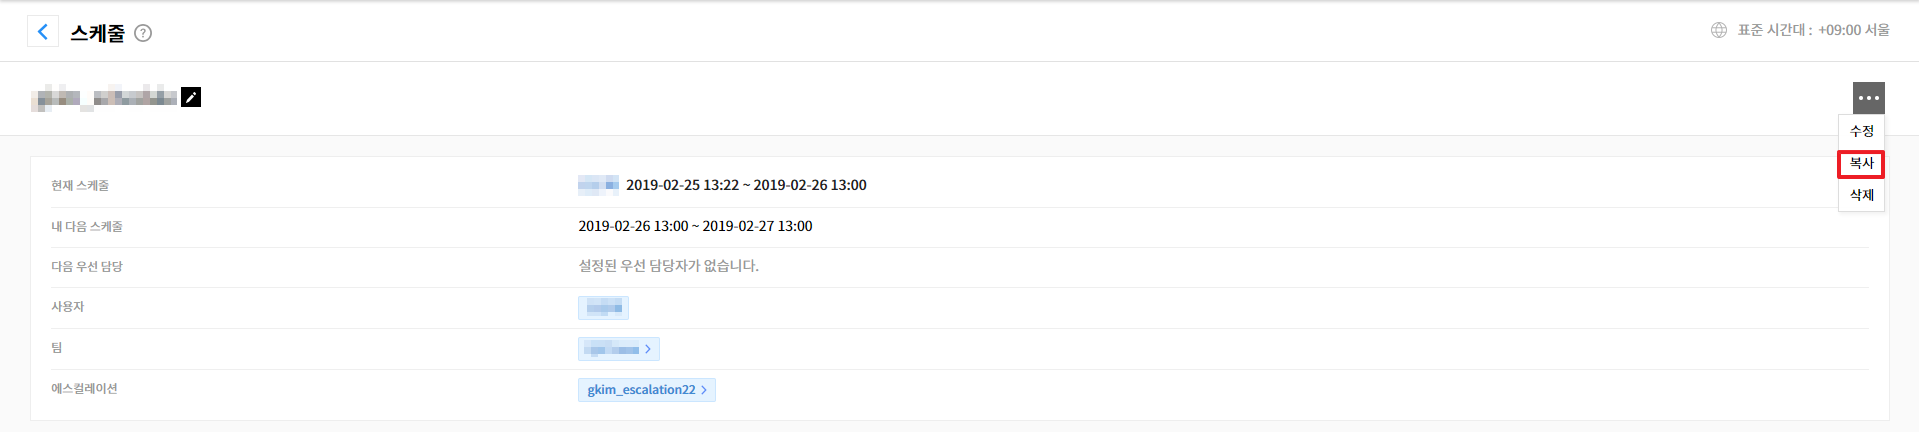The width and height of the screenshot is (1919, 432).
Task: Click the pencil icon to rename schedule
Action: (x=191, y=97)
